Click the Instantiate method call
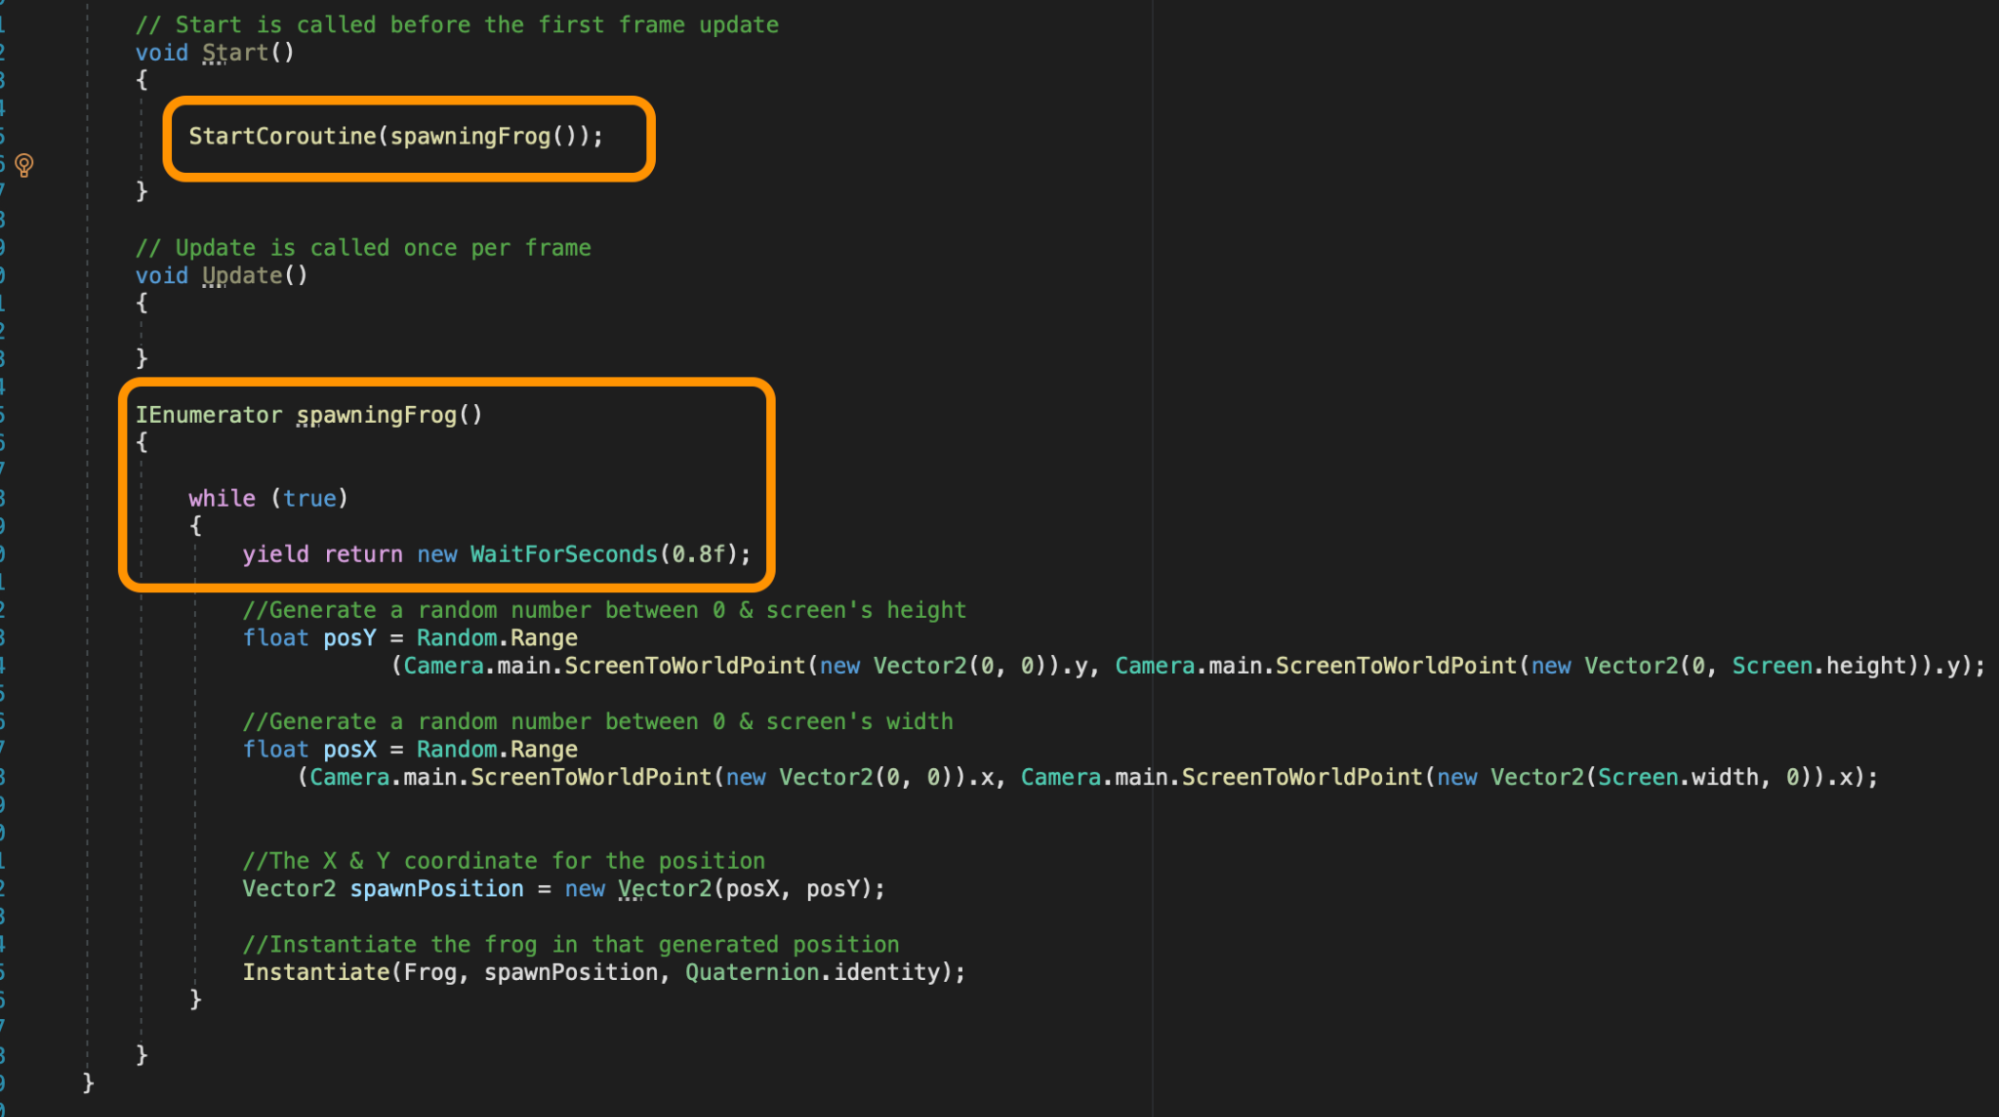The image size is (1999, 1117). pos(315,972)
